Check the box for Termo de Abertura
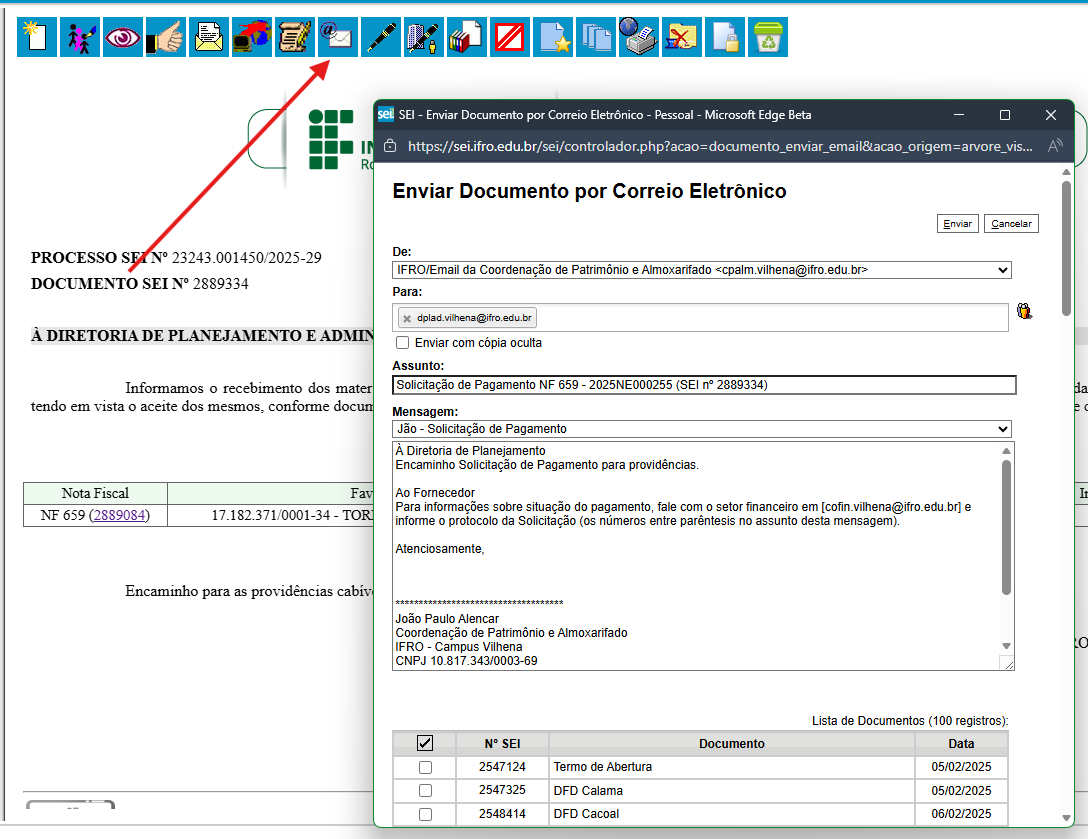This screenshot has width=1088, height=839. coord(425,767)
